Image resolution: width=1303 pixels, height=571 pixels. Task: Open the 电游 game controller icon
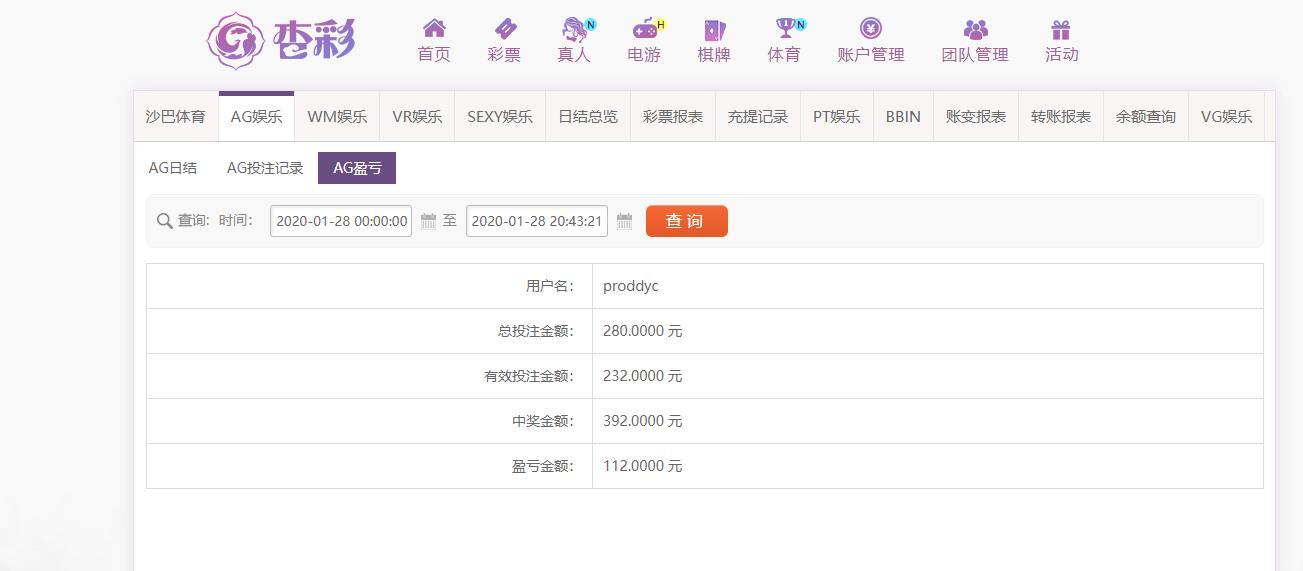click(644, 29)
